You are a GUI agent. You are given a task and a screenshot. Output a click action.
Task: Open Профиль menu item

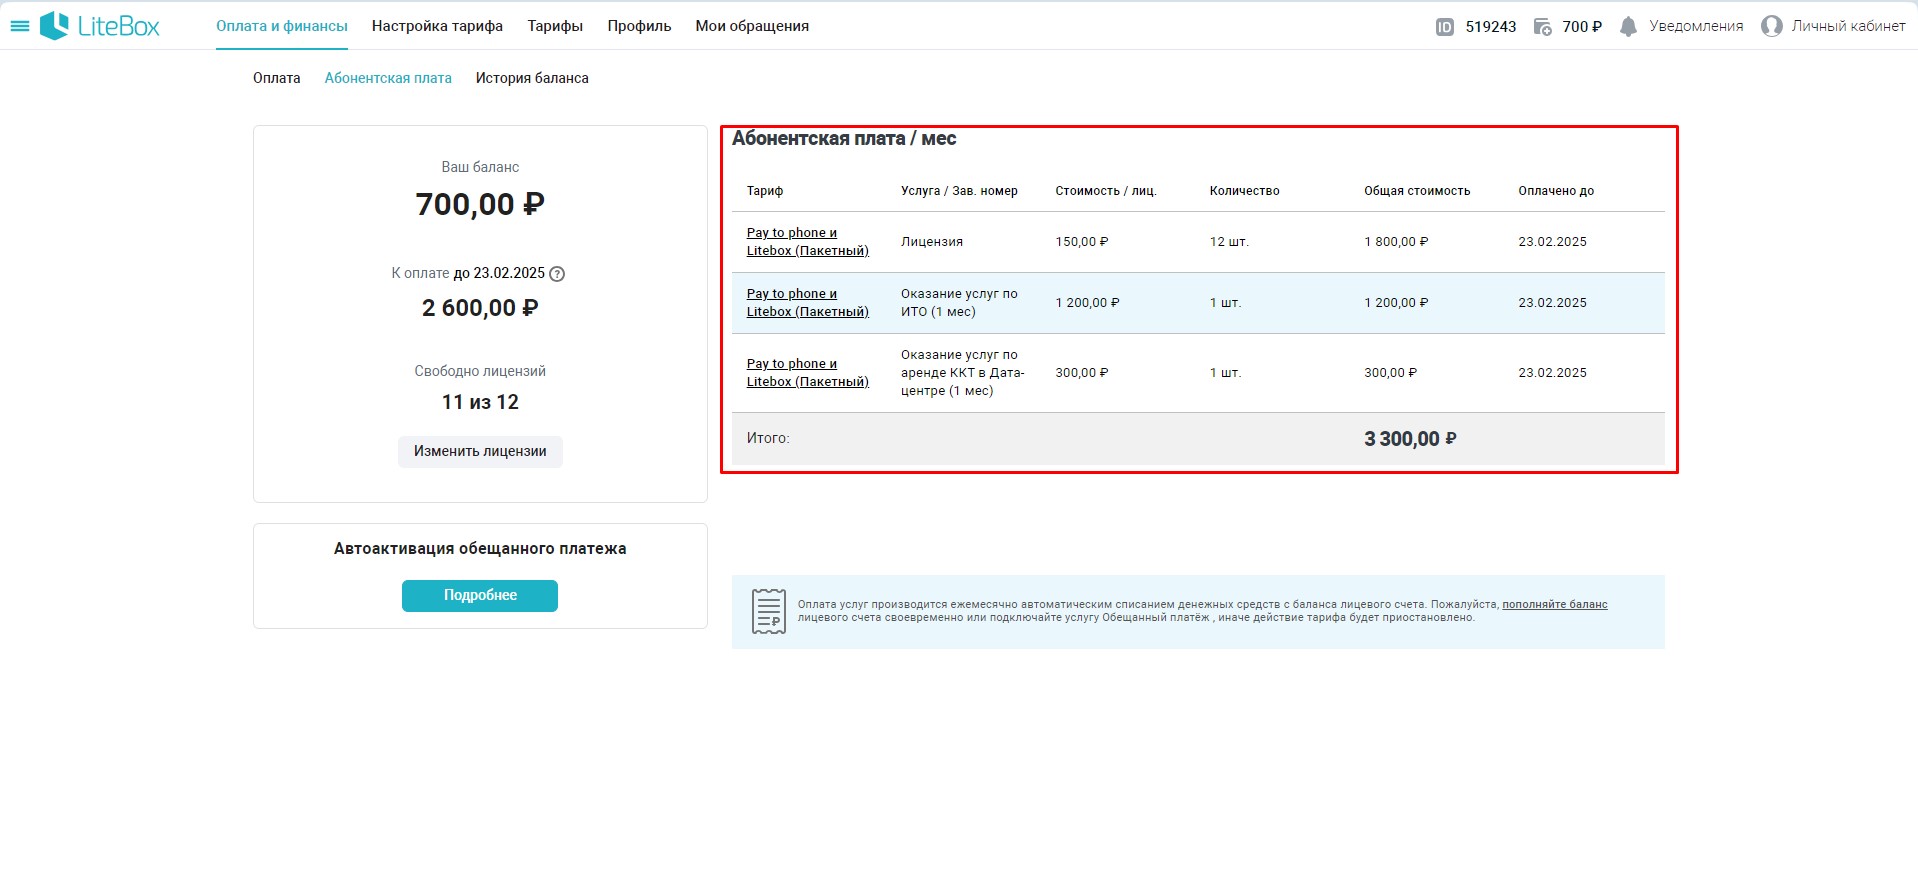coord(639,26)
